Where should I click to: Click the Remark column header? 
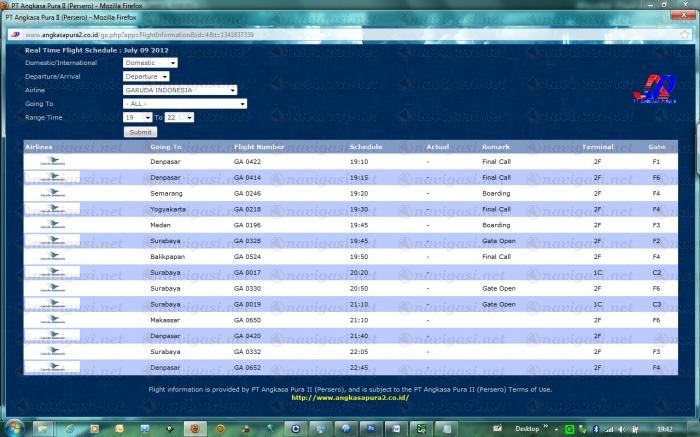click(495, 147)
